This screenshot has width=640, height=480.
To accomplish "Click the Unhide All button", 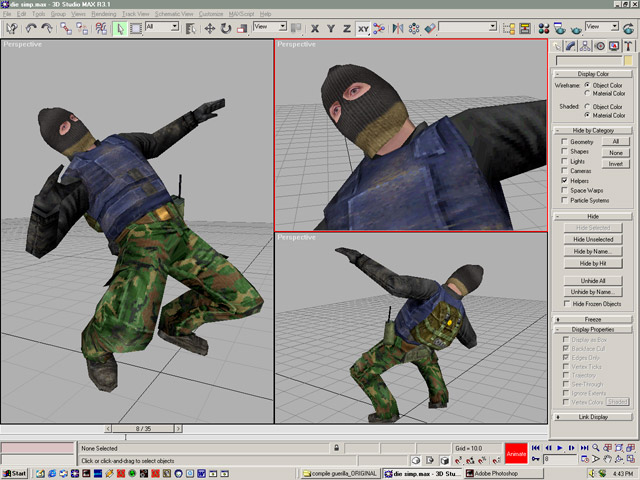I will (593, 281).
